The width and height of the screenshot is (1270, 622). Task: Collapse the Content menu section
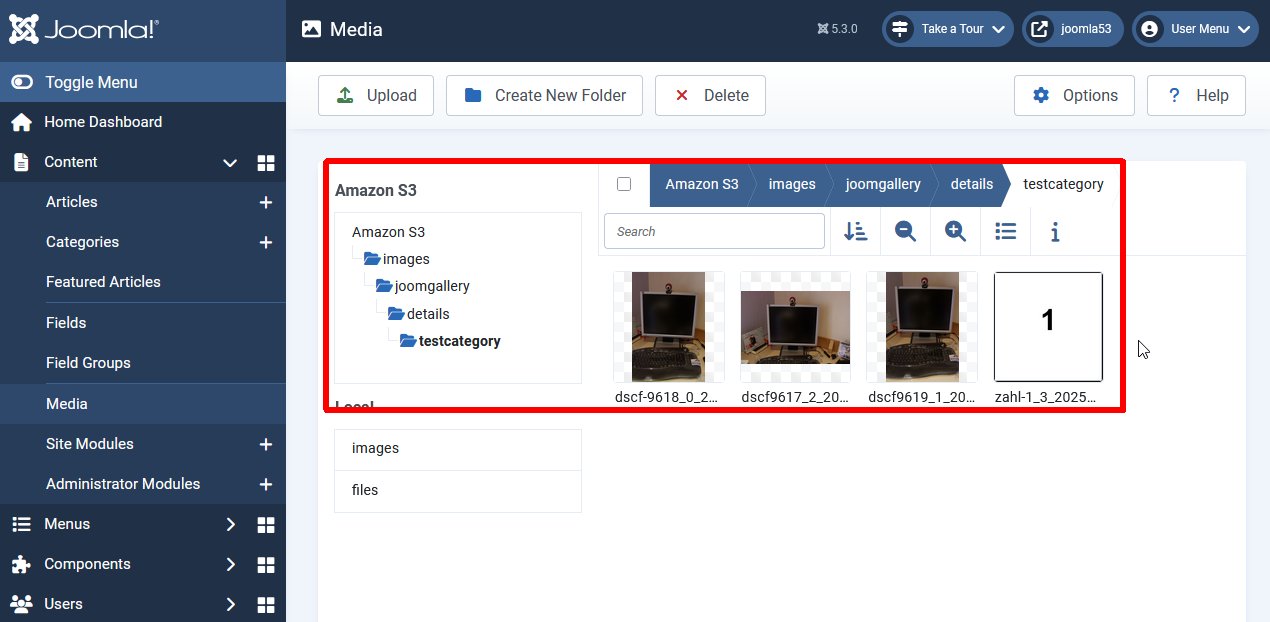coord(230,162)
